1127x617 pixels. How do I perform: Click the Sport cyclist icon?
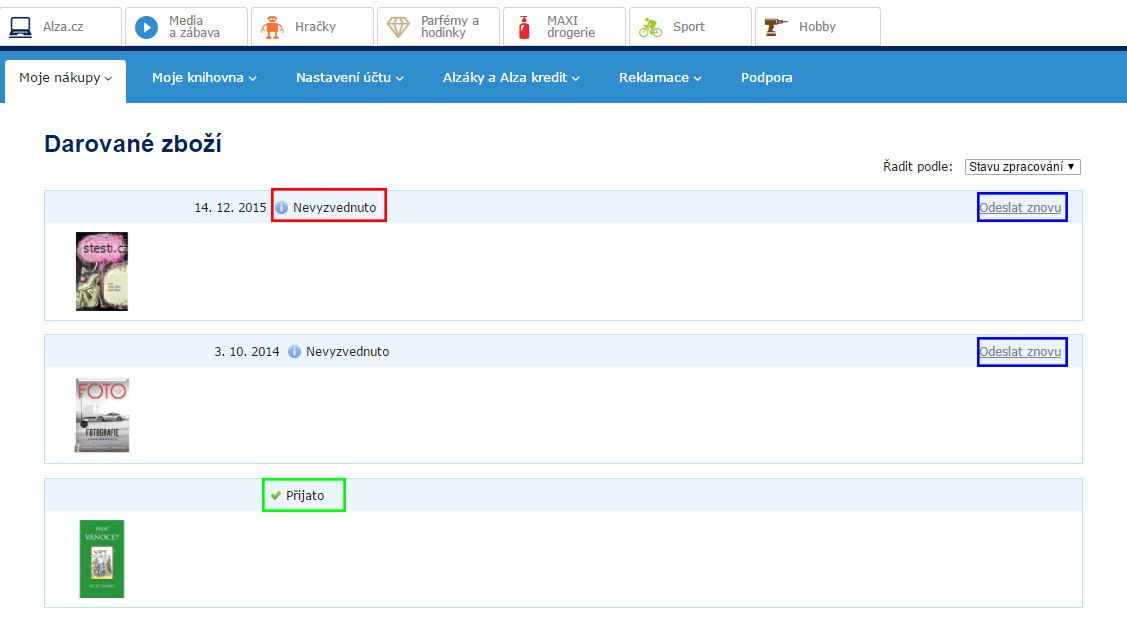point(650,27)
